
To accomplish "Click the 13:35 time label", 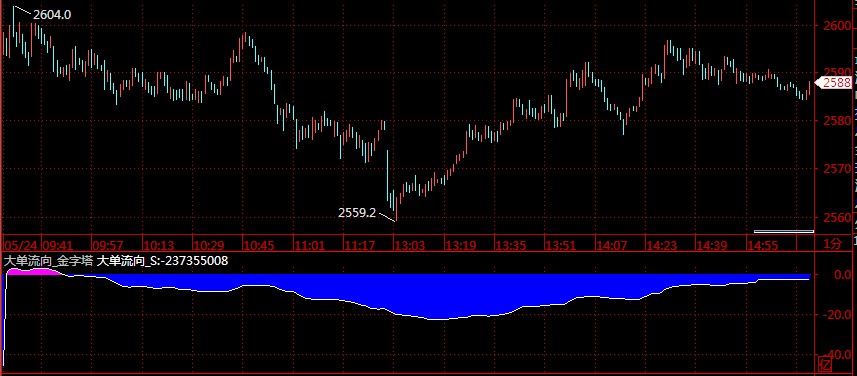I will pos(510,244).
